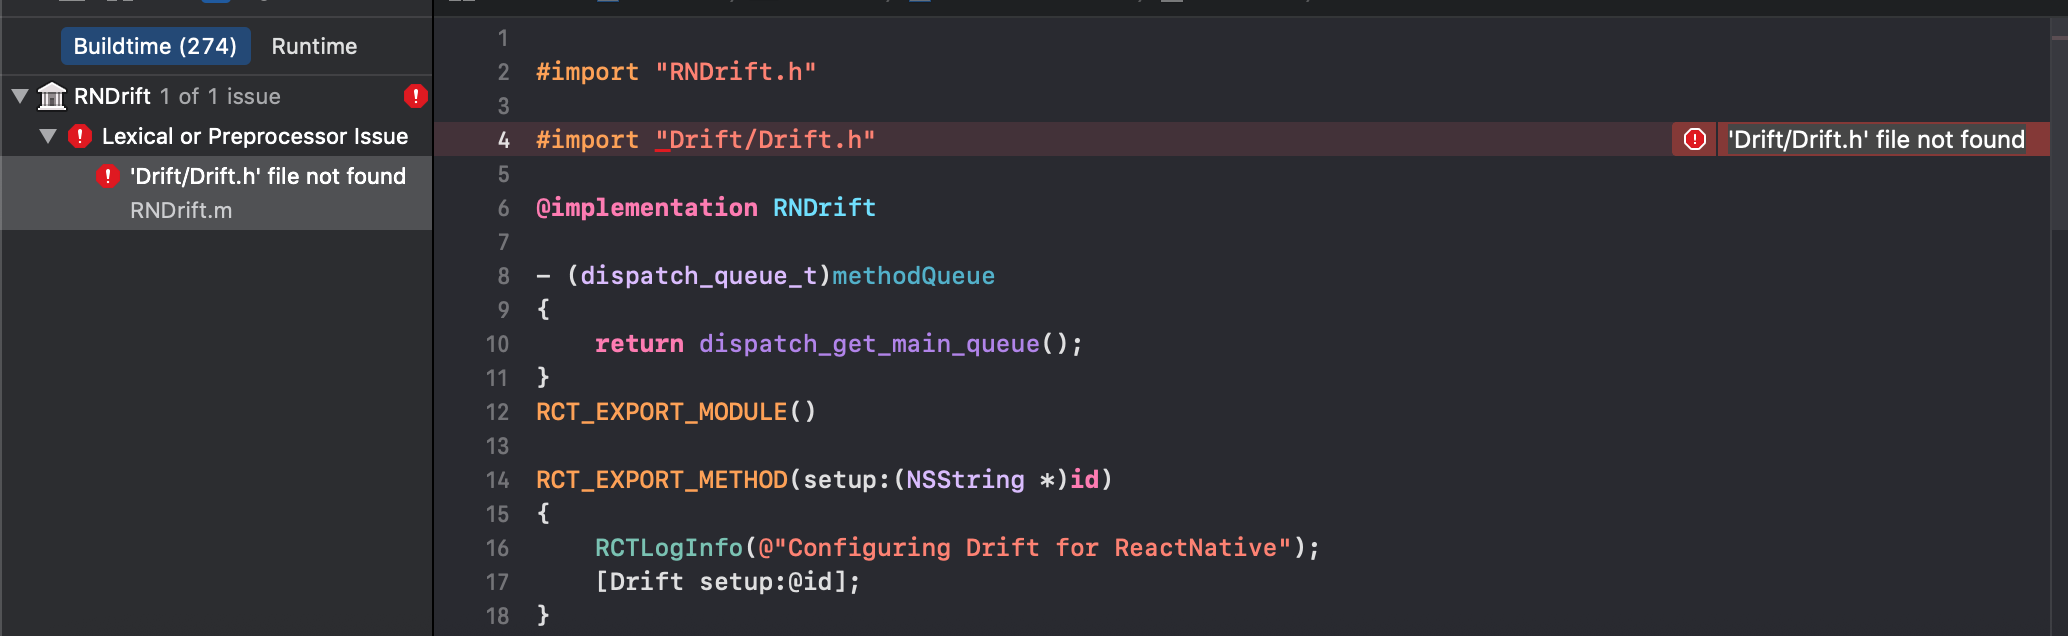The width and height of the screenshot is (2068, 636).
Task: Click error icon beside Lexical or Preprocessor Issue
Action: [80, 136]
